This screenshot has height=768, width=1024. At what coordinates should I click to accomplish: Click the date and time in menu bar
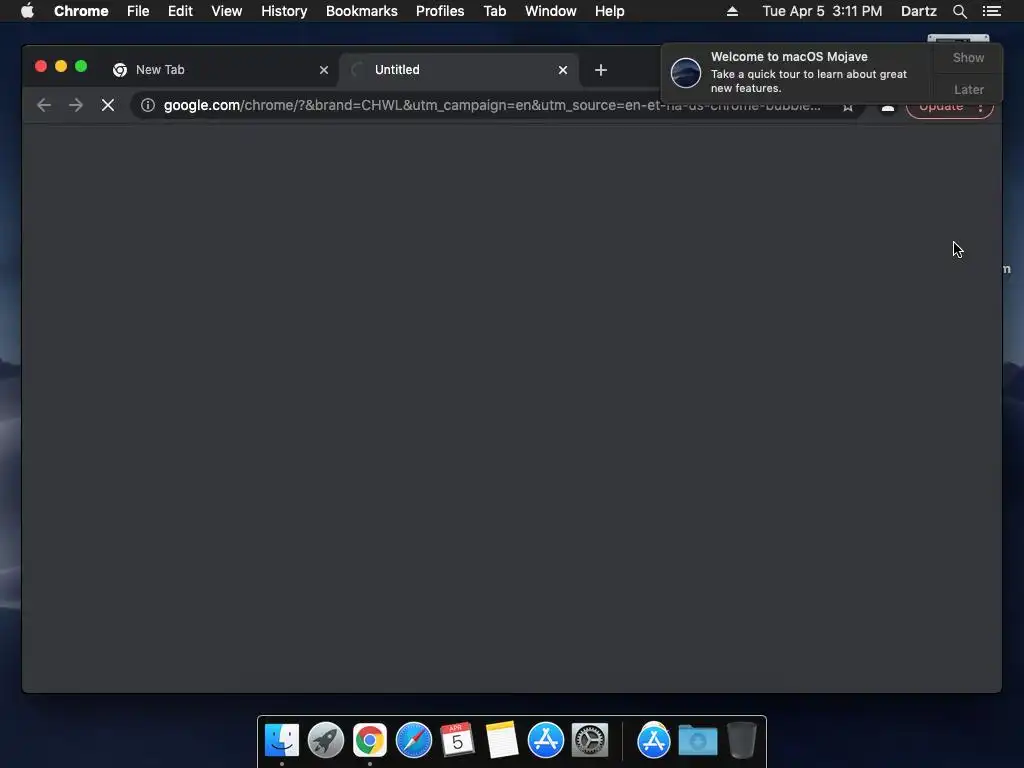(822, 11)
